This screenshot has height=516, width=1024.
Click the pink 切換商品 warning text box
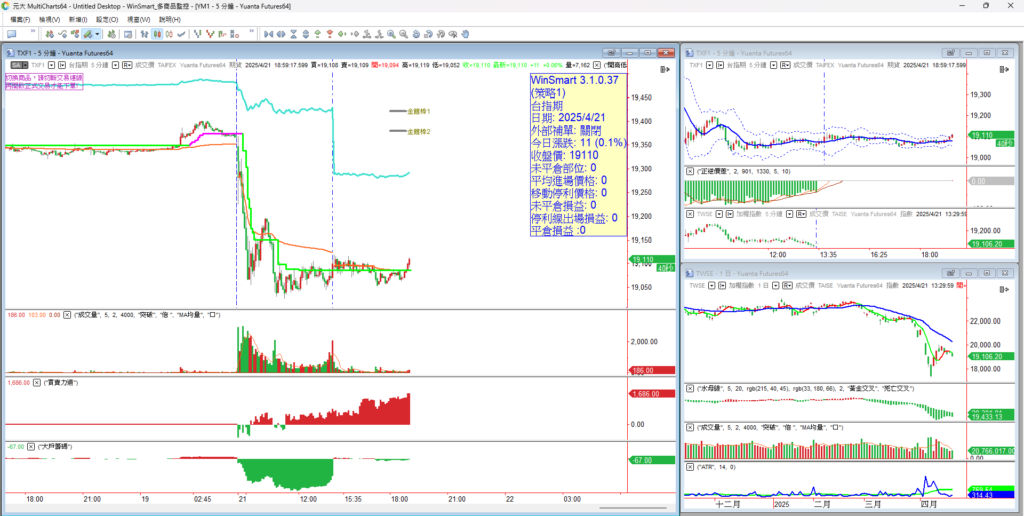point(43,82)
